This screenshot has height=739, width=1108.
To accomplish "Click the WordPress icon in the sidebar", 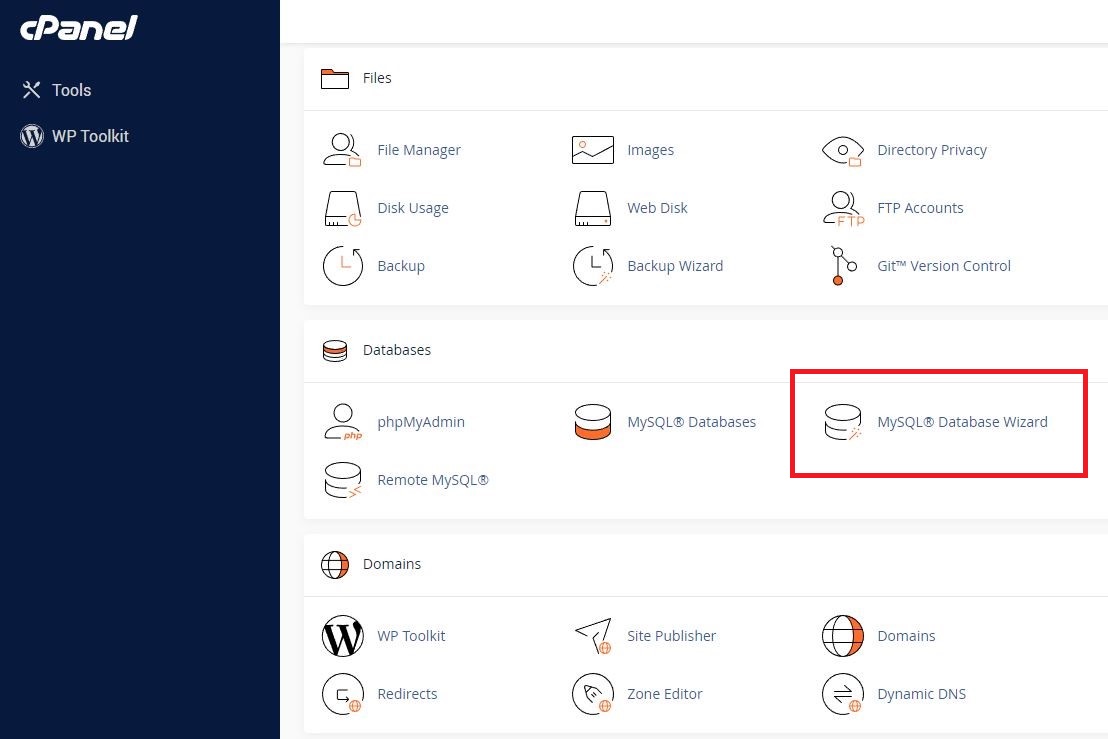I will coord(32,136).
